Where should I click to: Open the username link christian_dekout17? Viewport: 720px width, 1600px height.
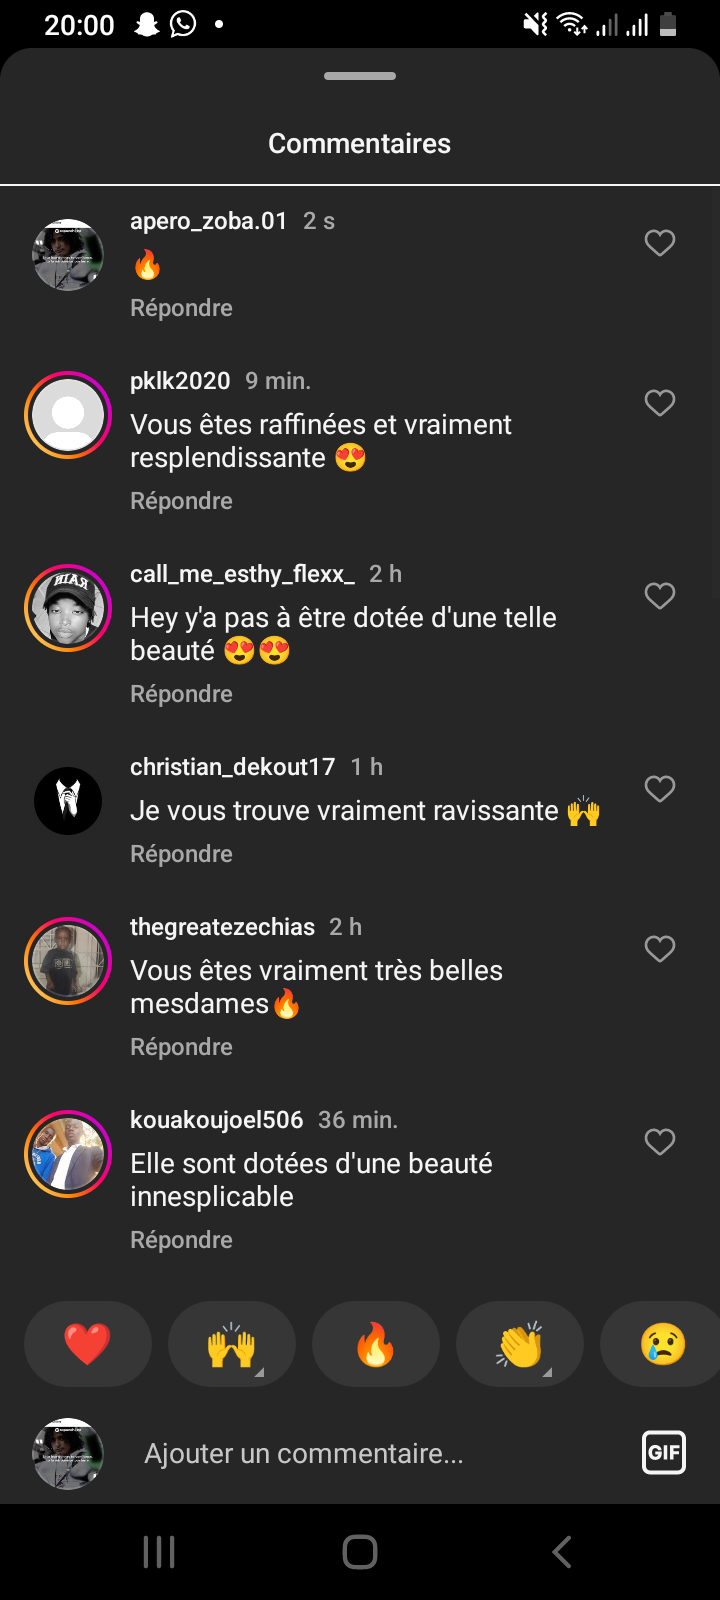tap(232, 767)
